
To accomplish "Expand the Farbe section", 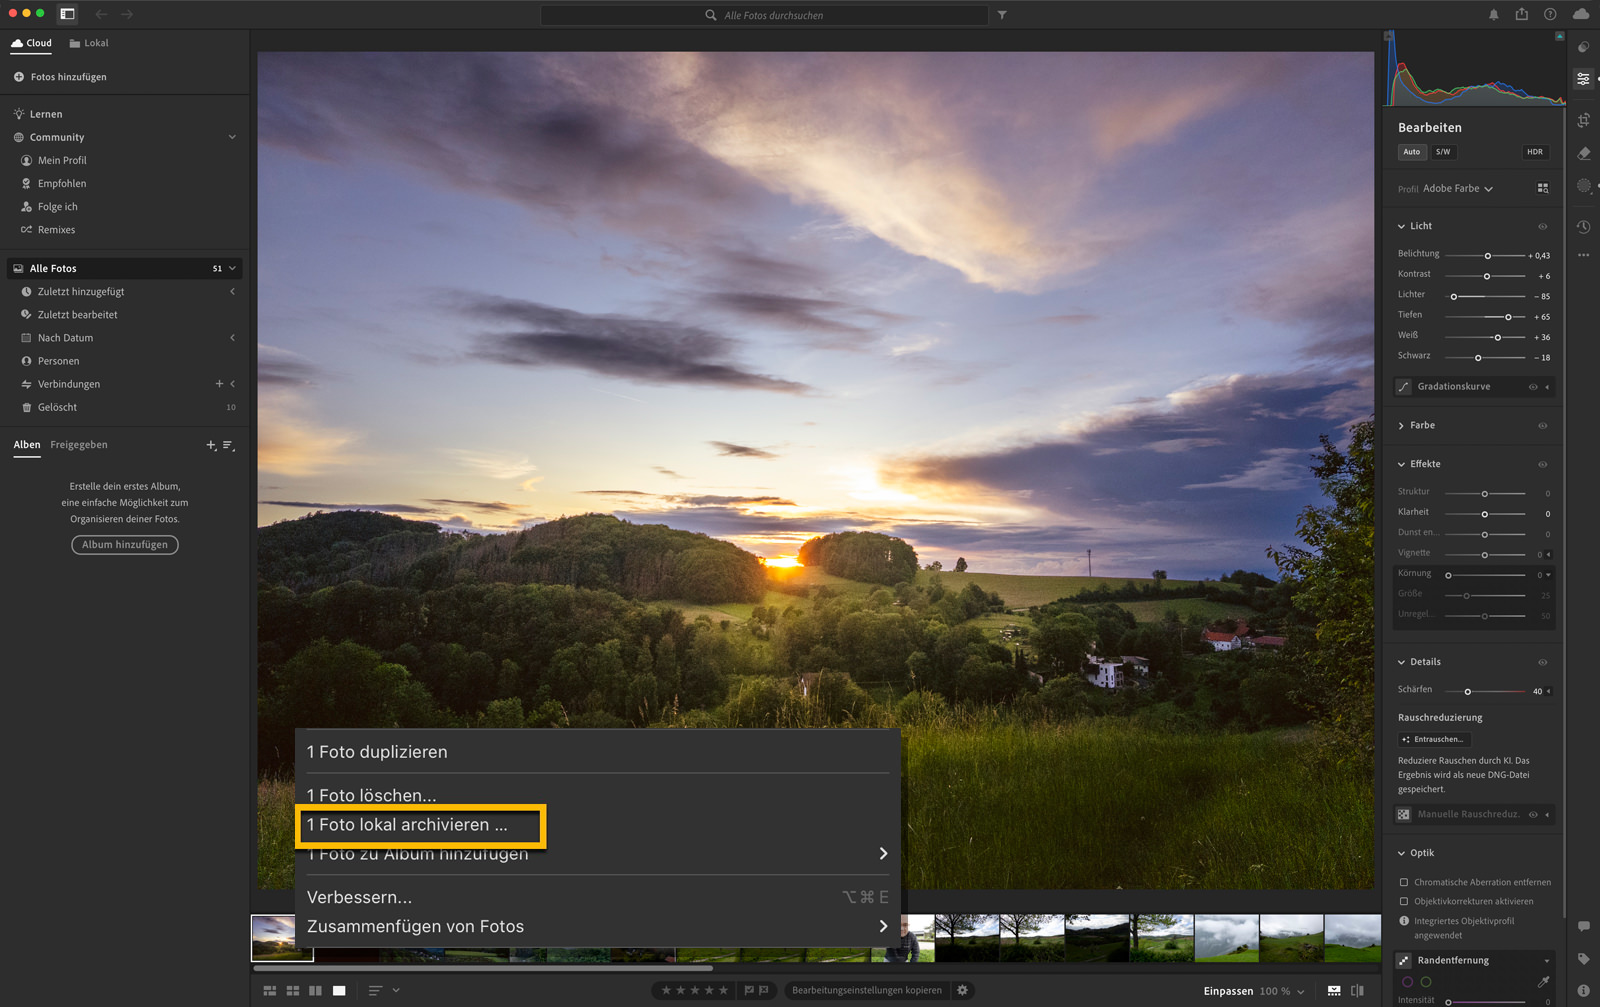I will tap(1402, 426).
